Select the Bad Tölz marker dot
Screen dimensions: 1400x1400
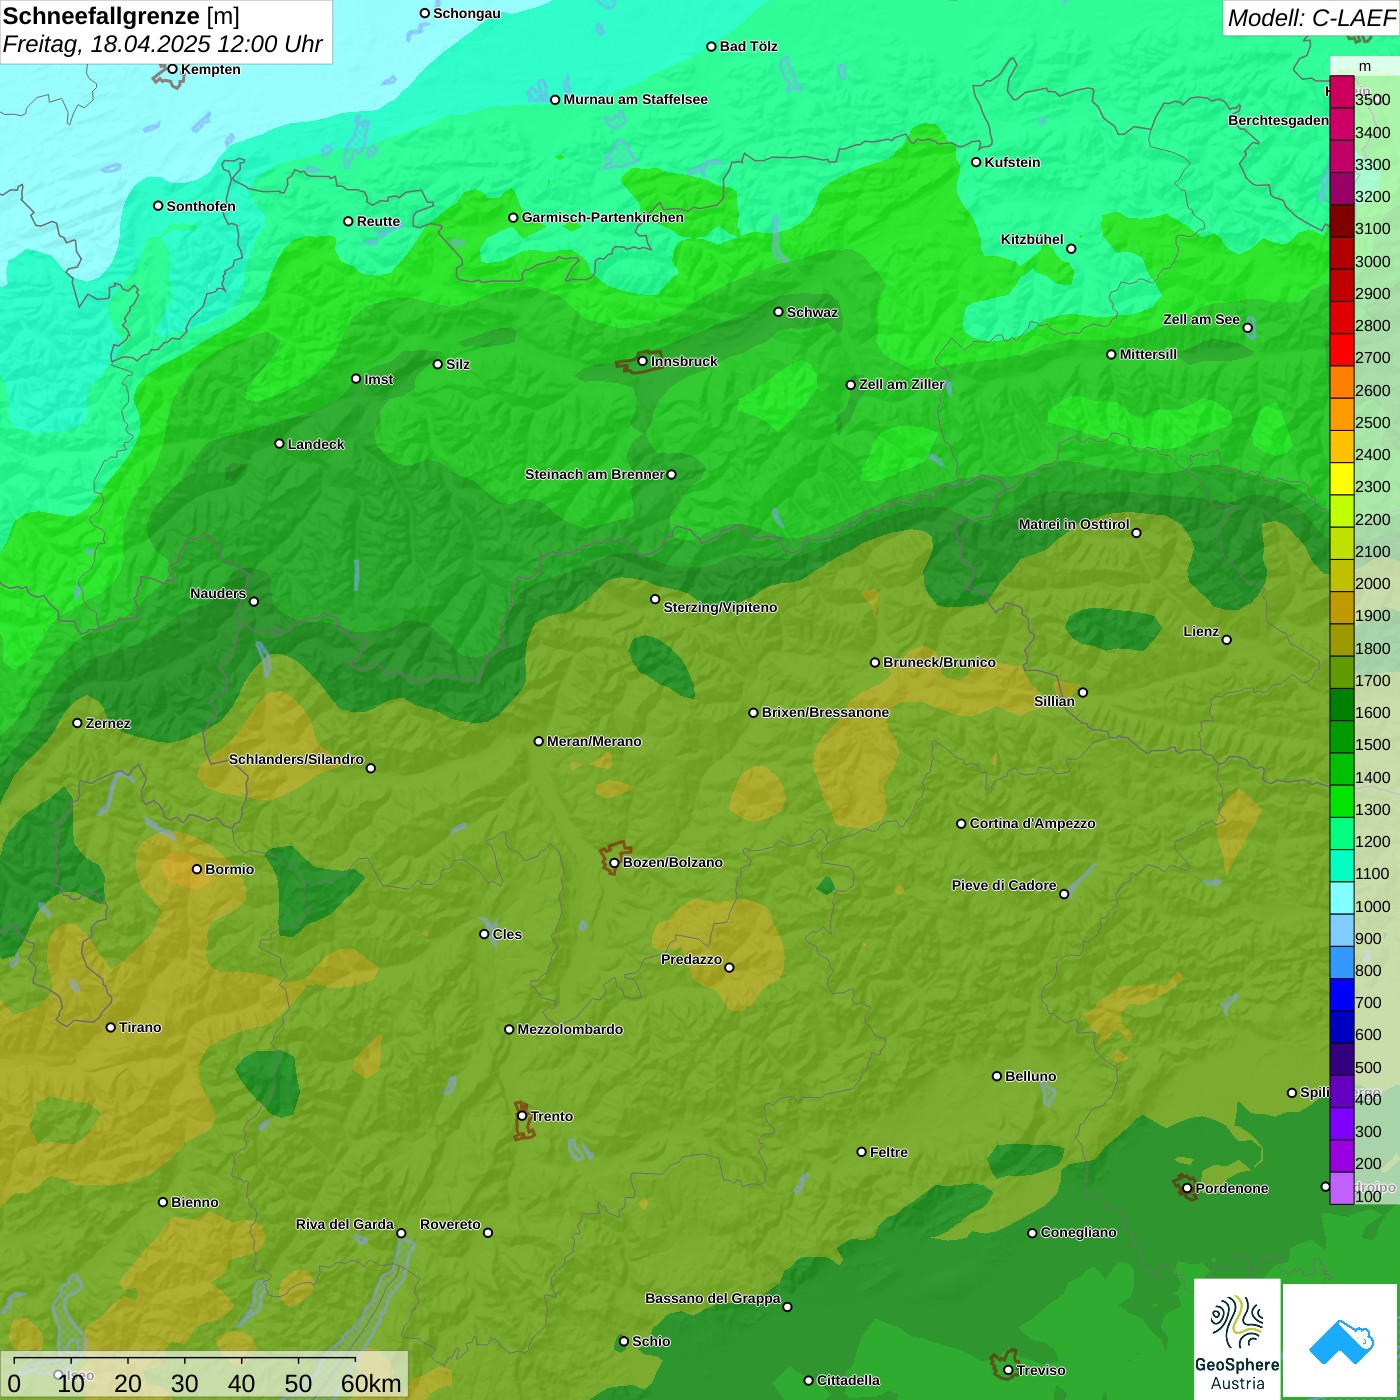tap(711, 46)
